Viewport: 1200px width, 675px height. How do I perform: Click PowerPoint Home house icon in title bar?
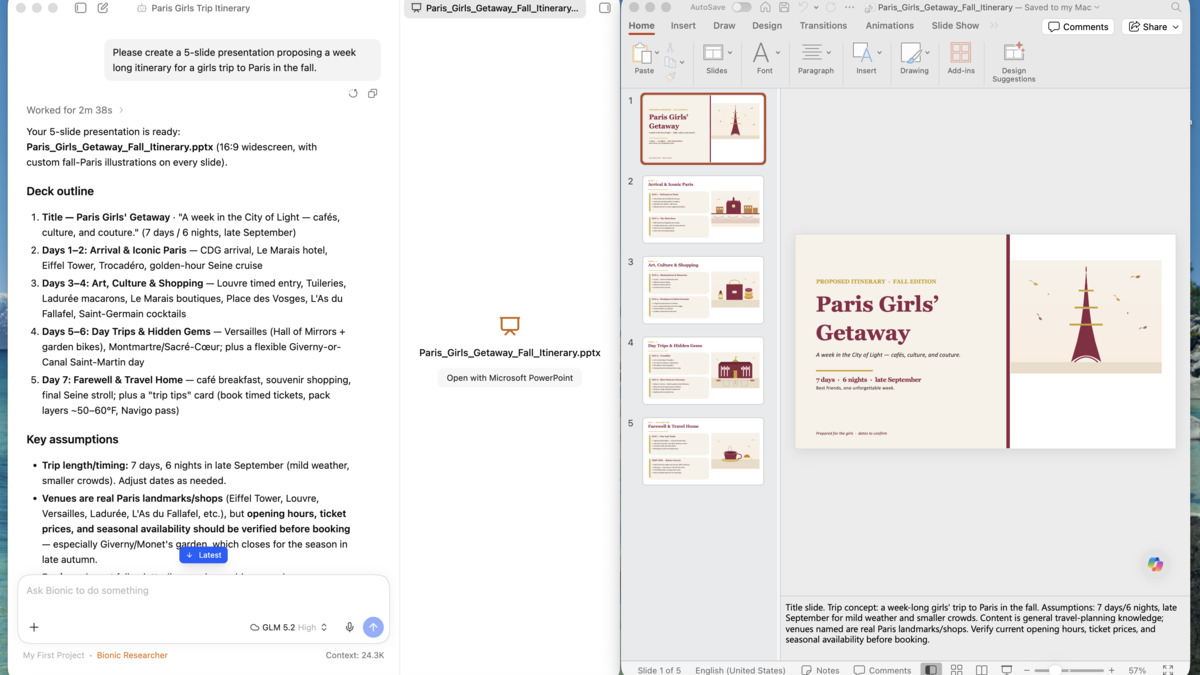point(765,7)
